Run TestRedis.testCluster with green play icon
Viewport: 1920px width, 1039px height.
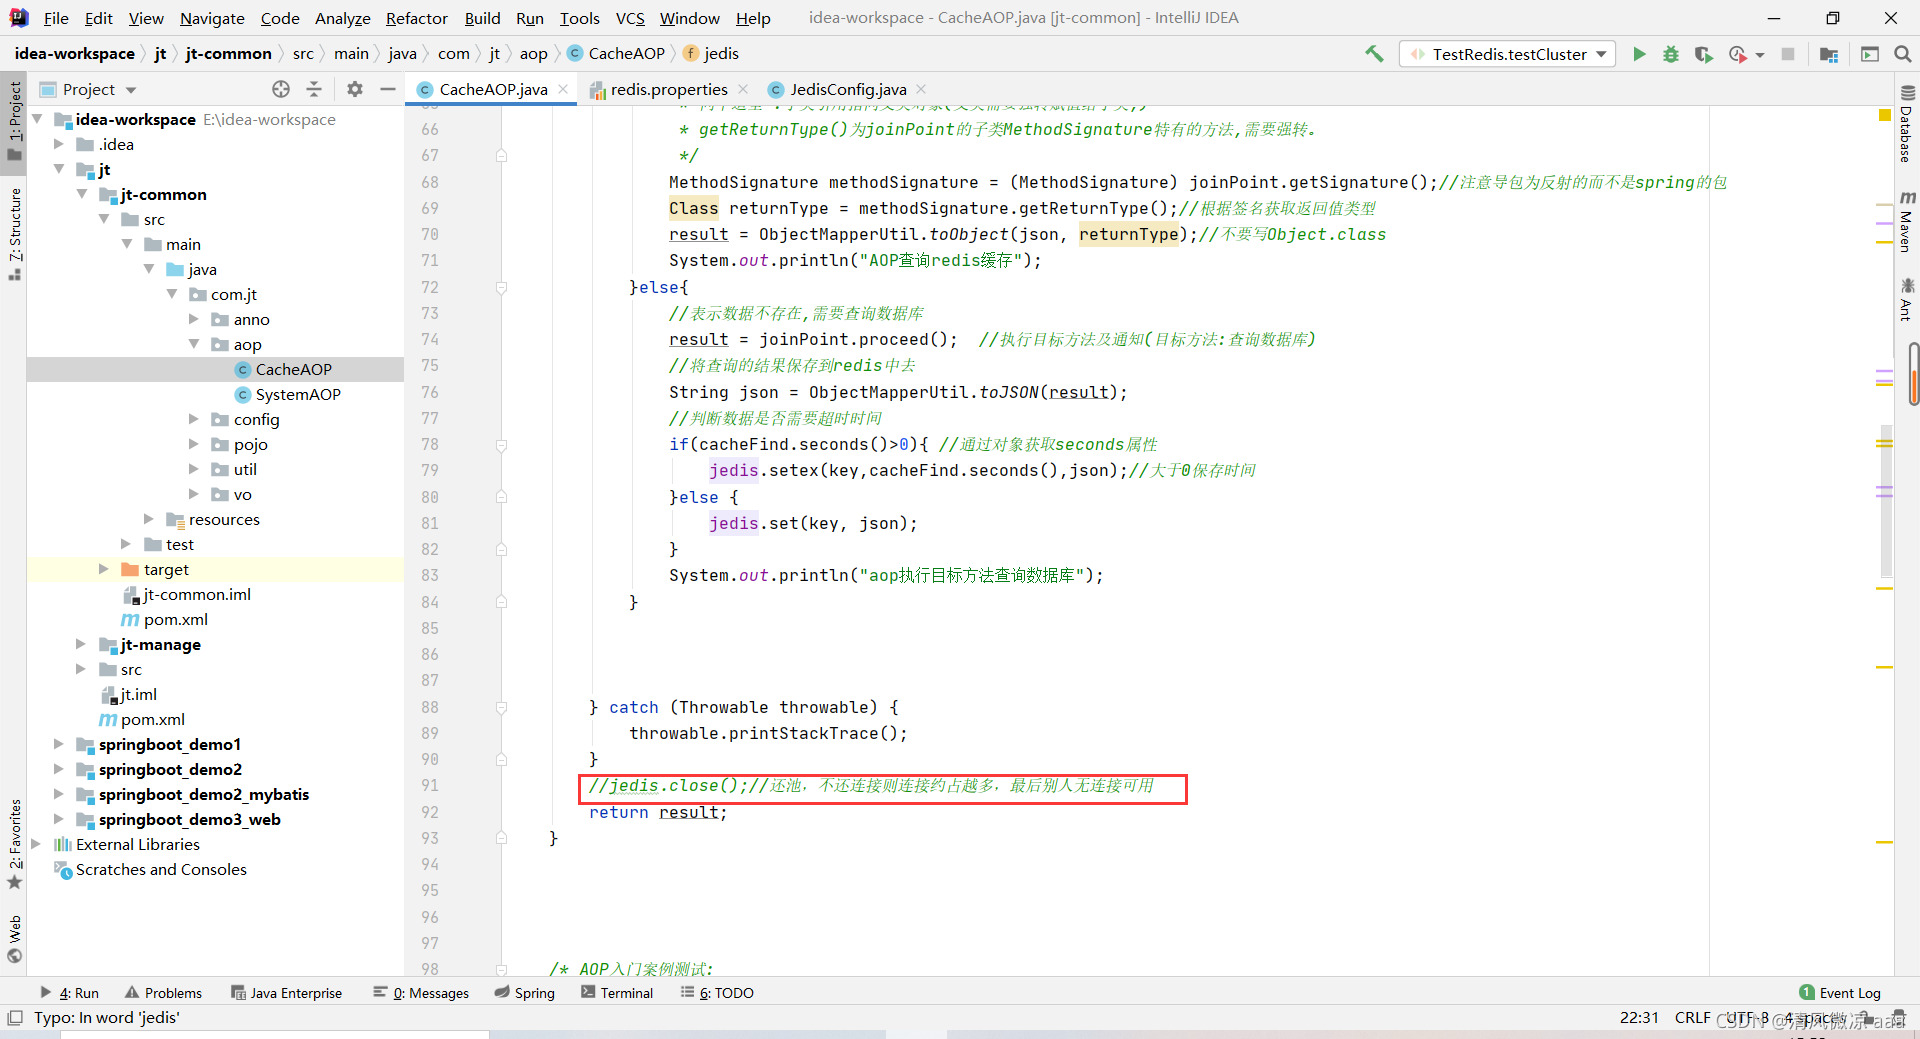coord(1639,54)
